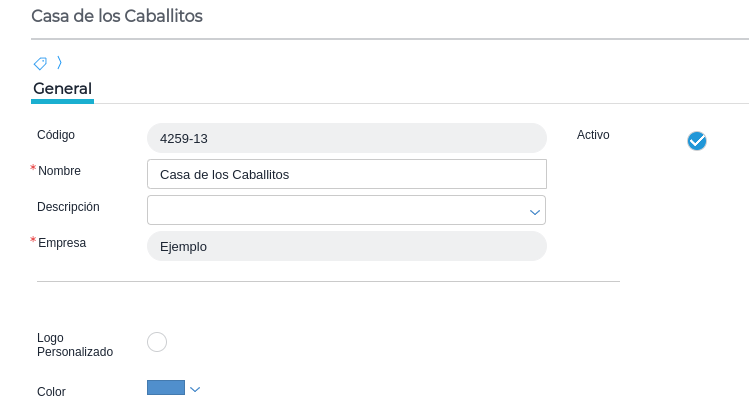
Task: Open the Descripción dropdown arrow
Action: [535, 211]
